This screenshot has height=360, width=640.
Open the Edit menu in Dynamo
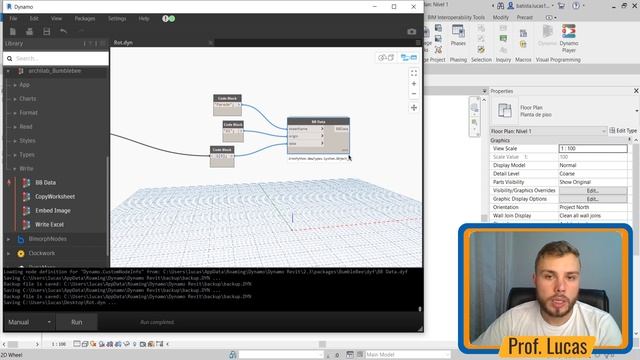34,18
